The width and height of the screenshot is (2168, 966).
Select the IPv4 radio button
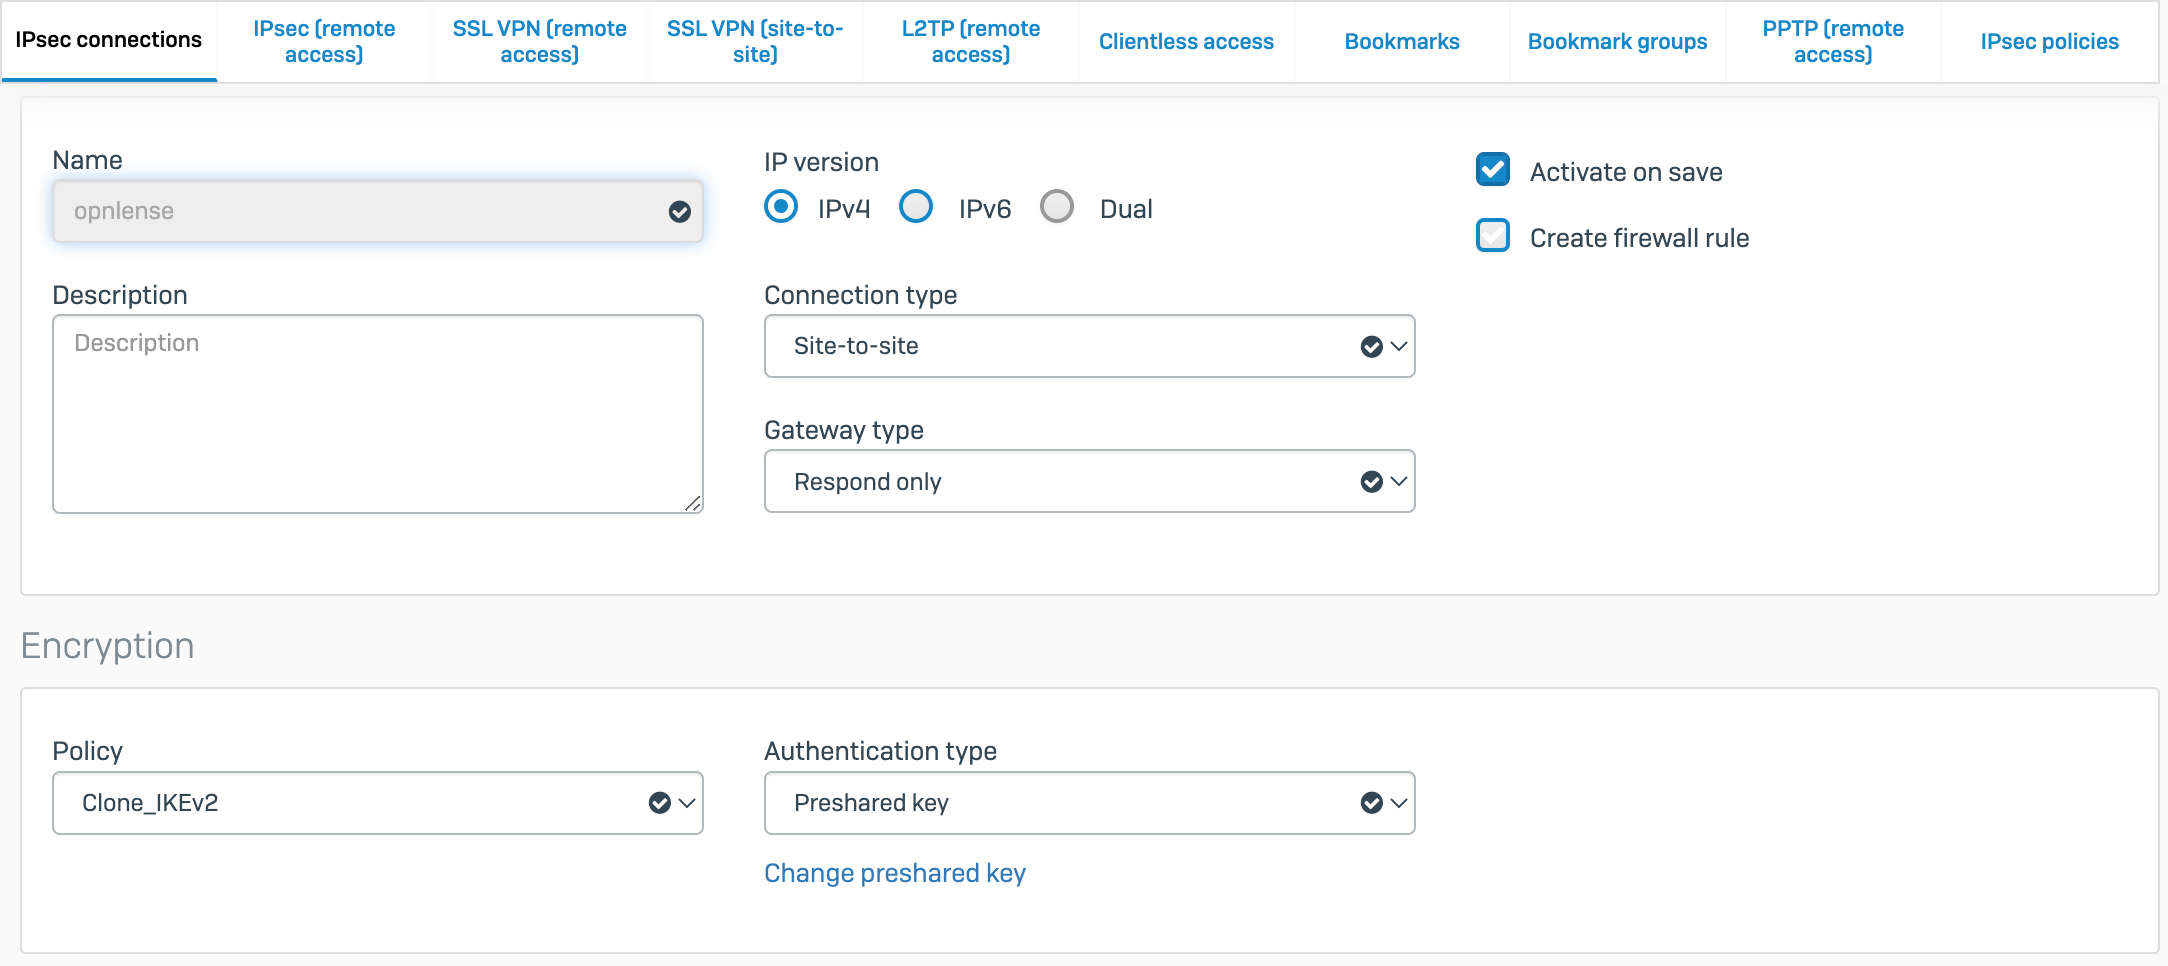[781, 207]
